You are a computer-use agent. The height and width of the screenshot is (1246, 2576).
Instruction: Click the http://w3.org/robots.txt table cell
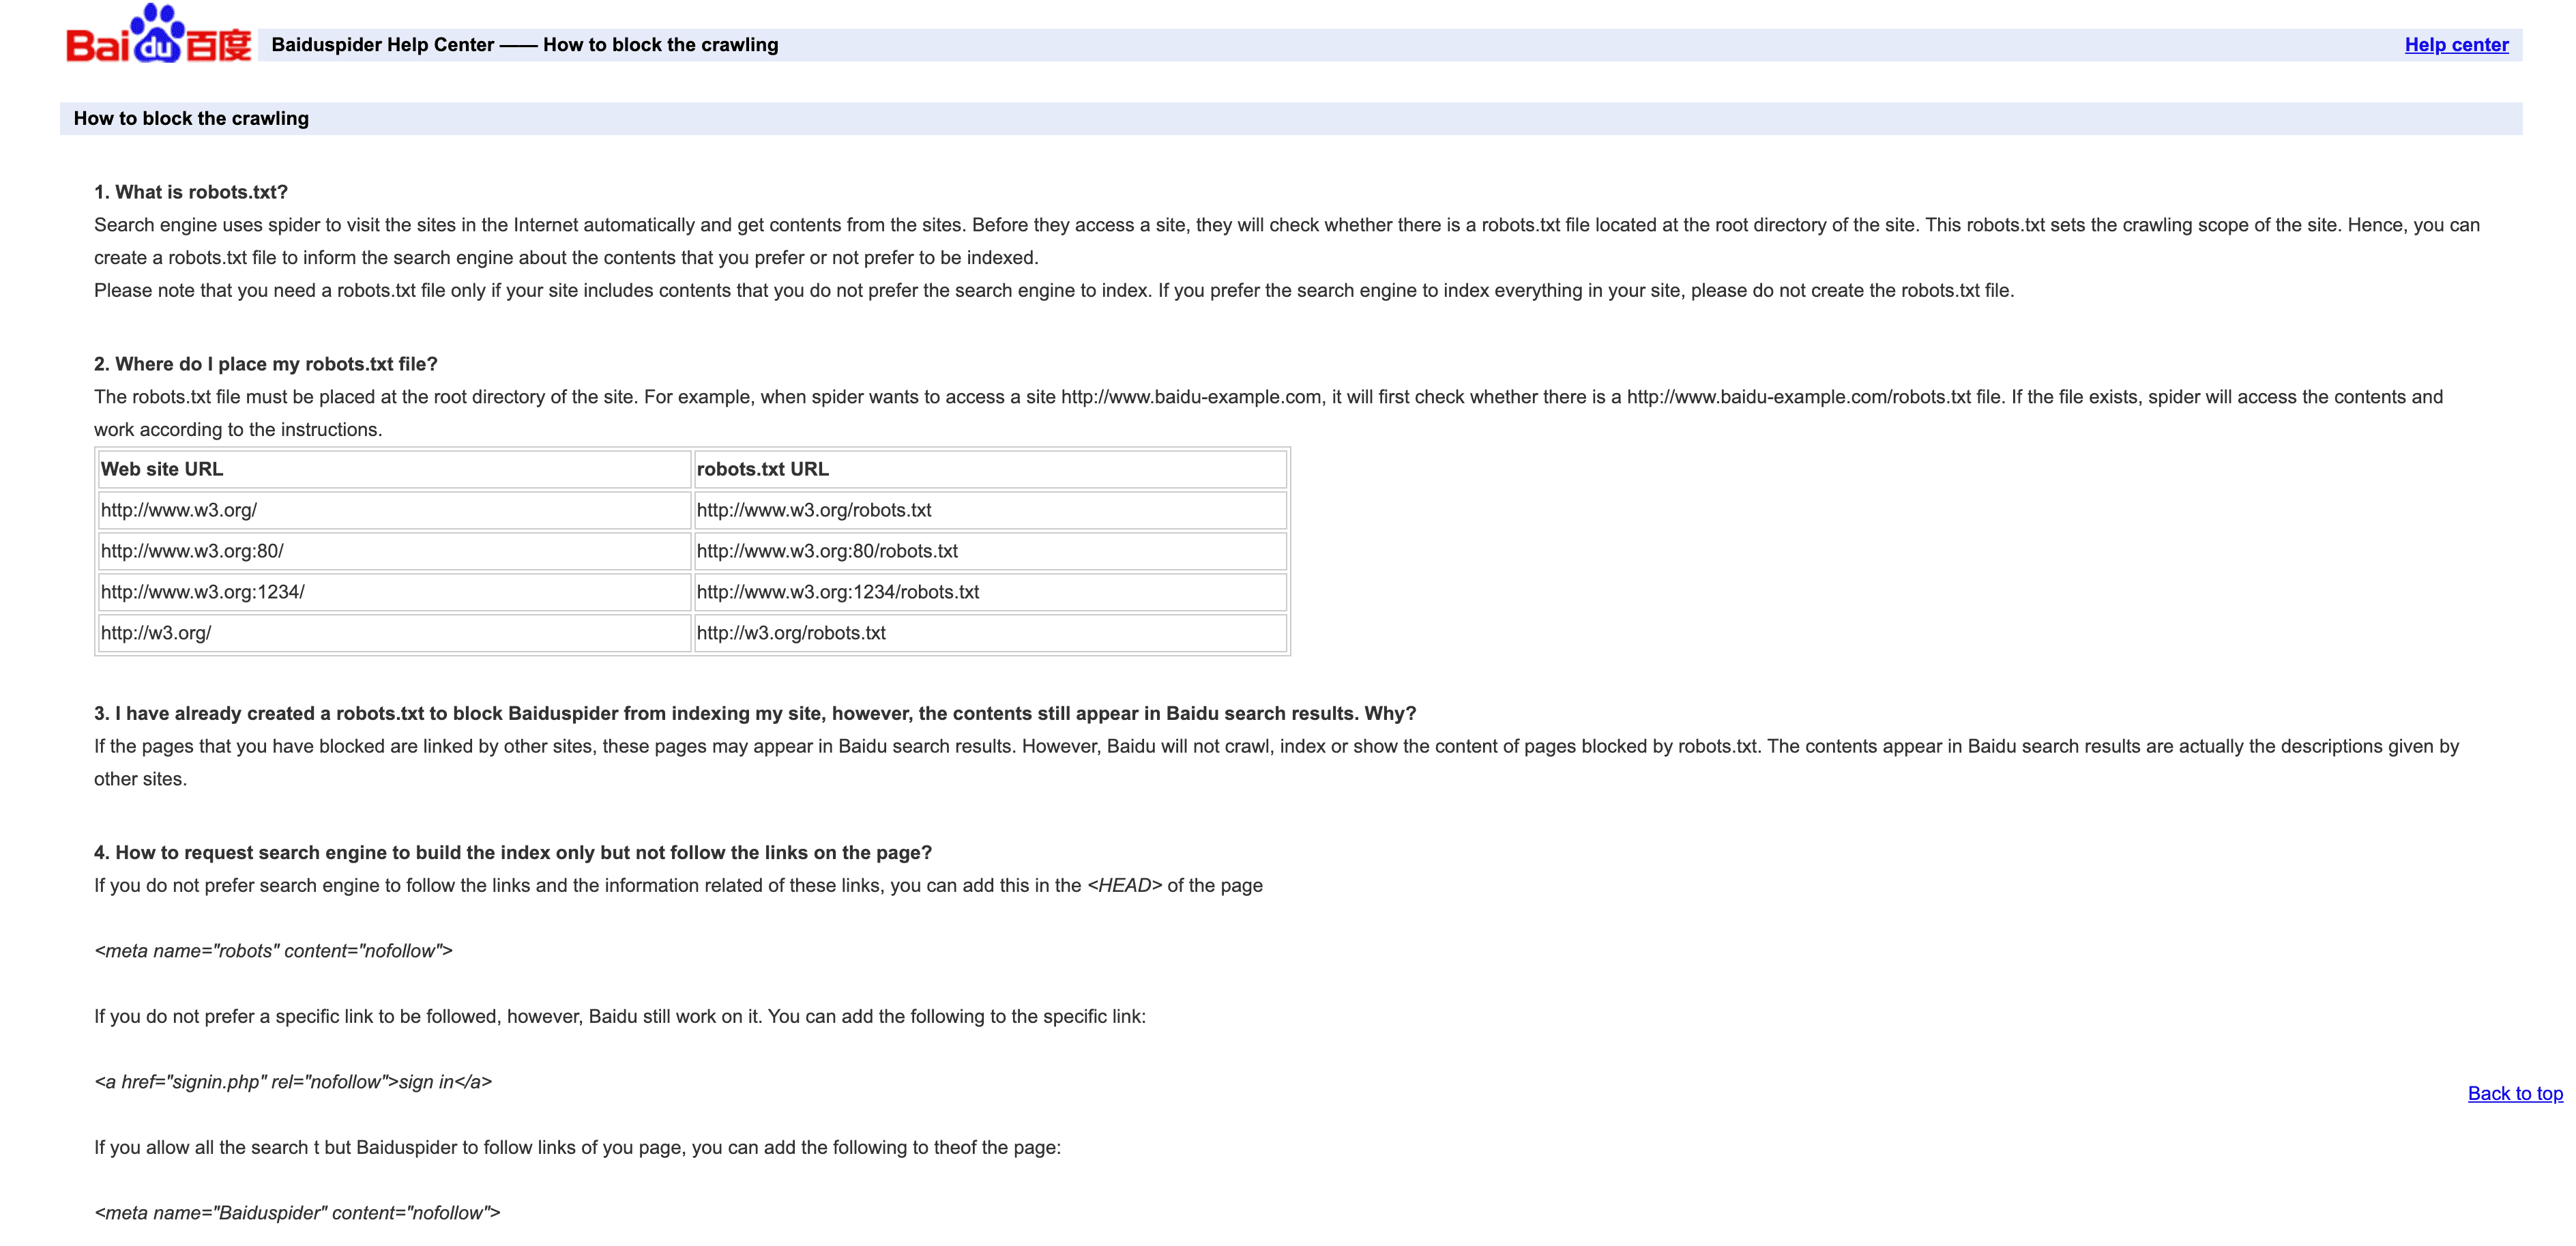(791, 633)
